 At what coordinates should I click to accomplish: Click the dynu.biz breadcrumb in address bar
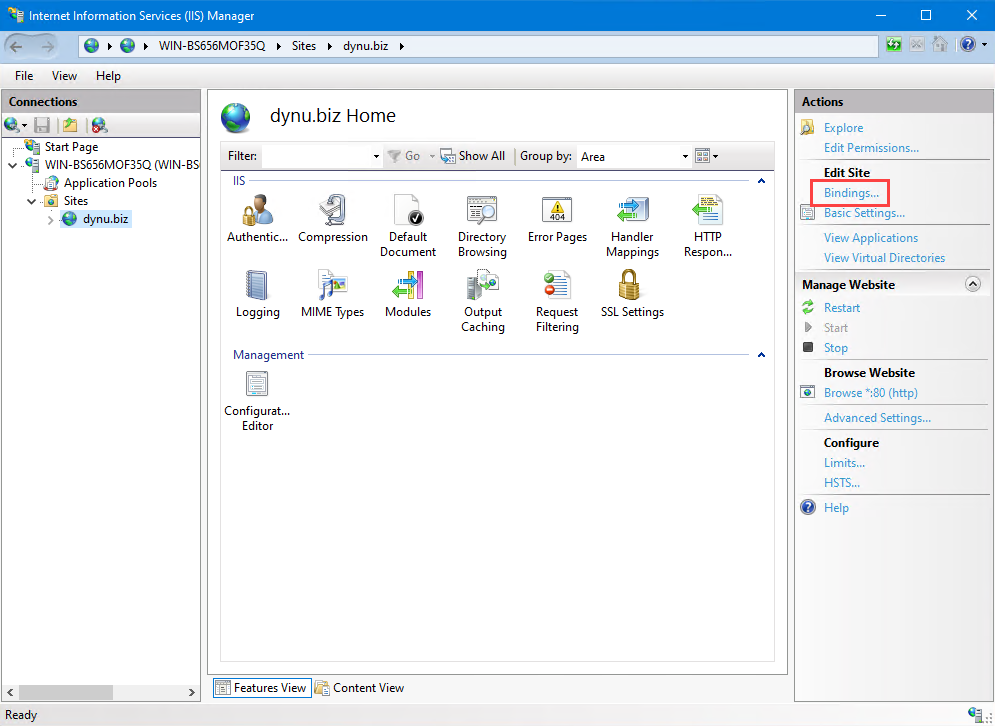(366, 46)
